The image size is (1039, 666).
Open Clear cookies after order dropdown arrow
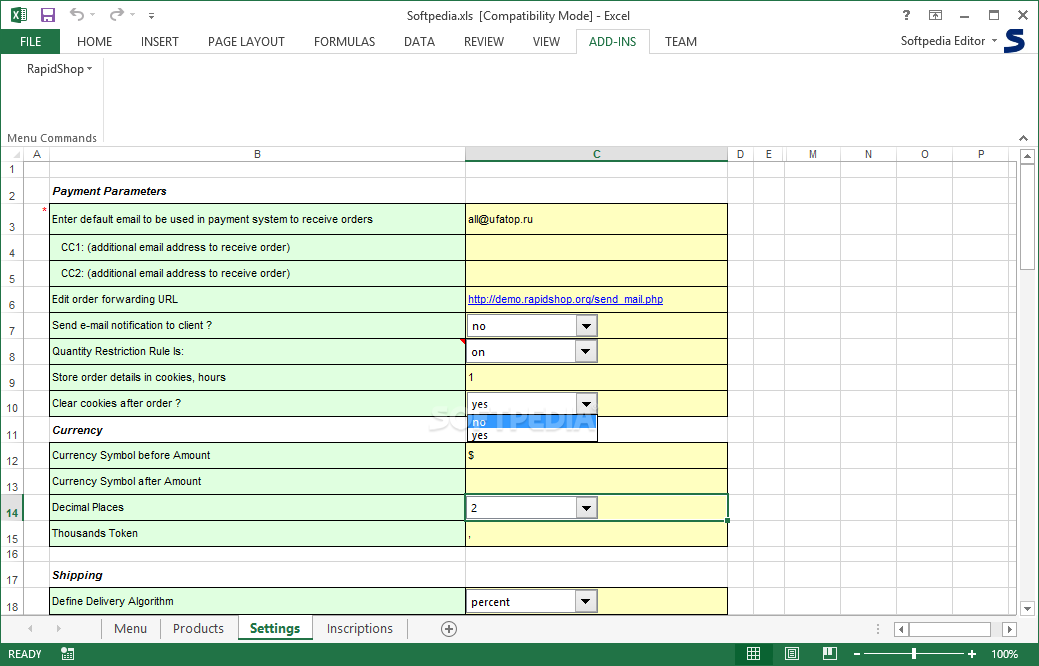(x=586, y=404)
